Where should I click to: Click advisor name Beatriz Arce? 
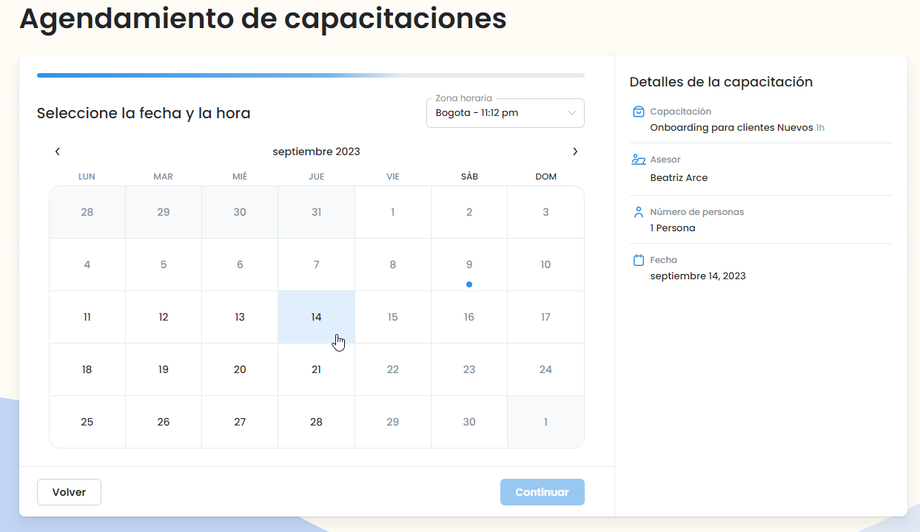[x=679, y=178]
